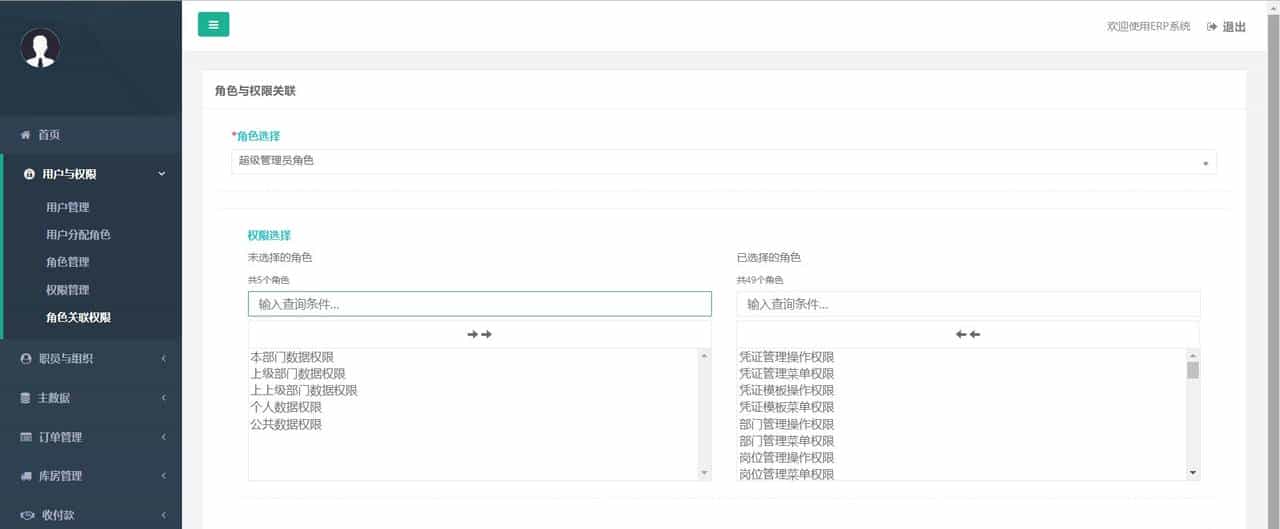
Task: Expand the 主数据 menu section
Action: click(x=91, y=398)
